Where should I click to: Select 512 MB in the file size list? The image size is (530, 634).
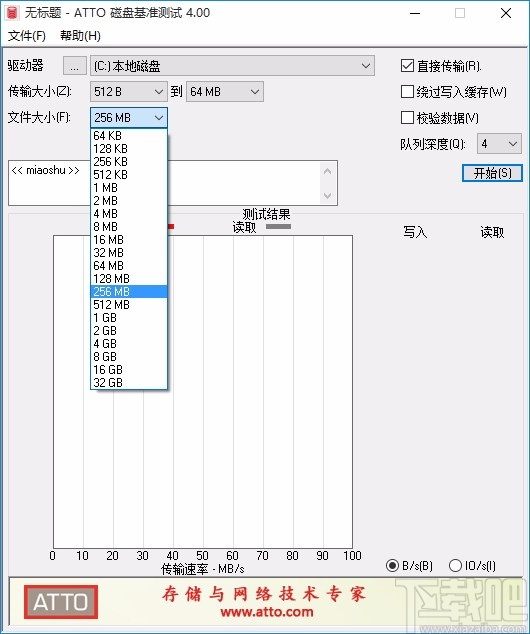(x=129, y=304)
